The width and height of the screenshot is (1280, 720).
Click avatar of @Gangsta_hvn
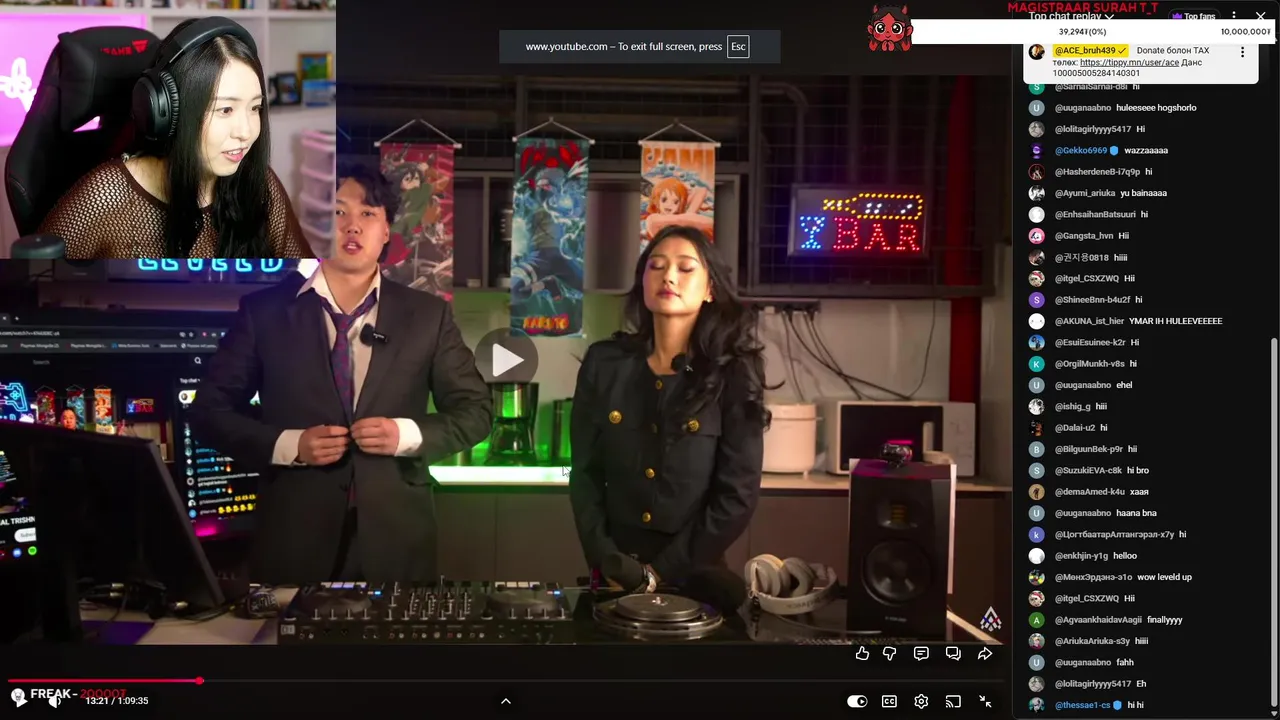[x=1037, y=236]
